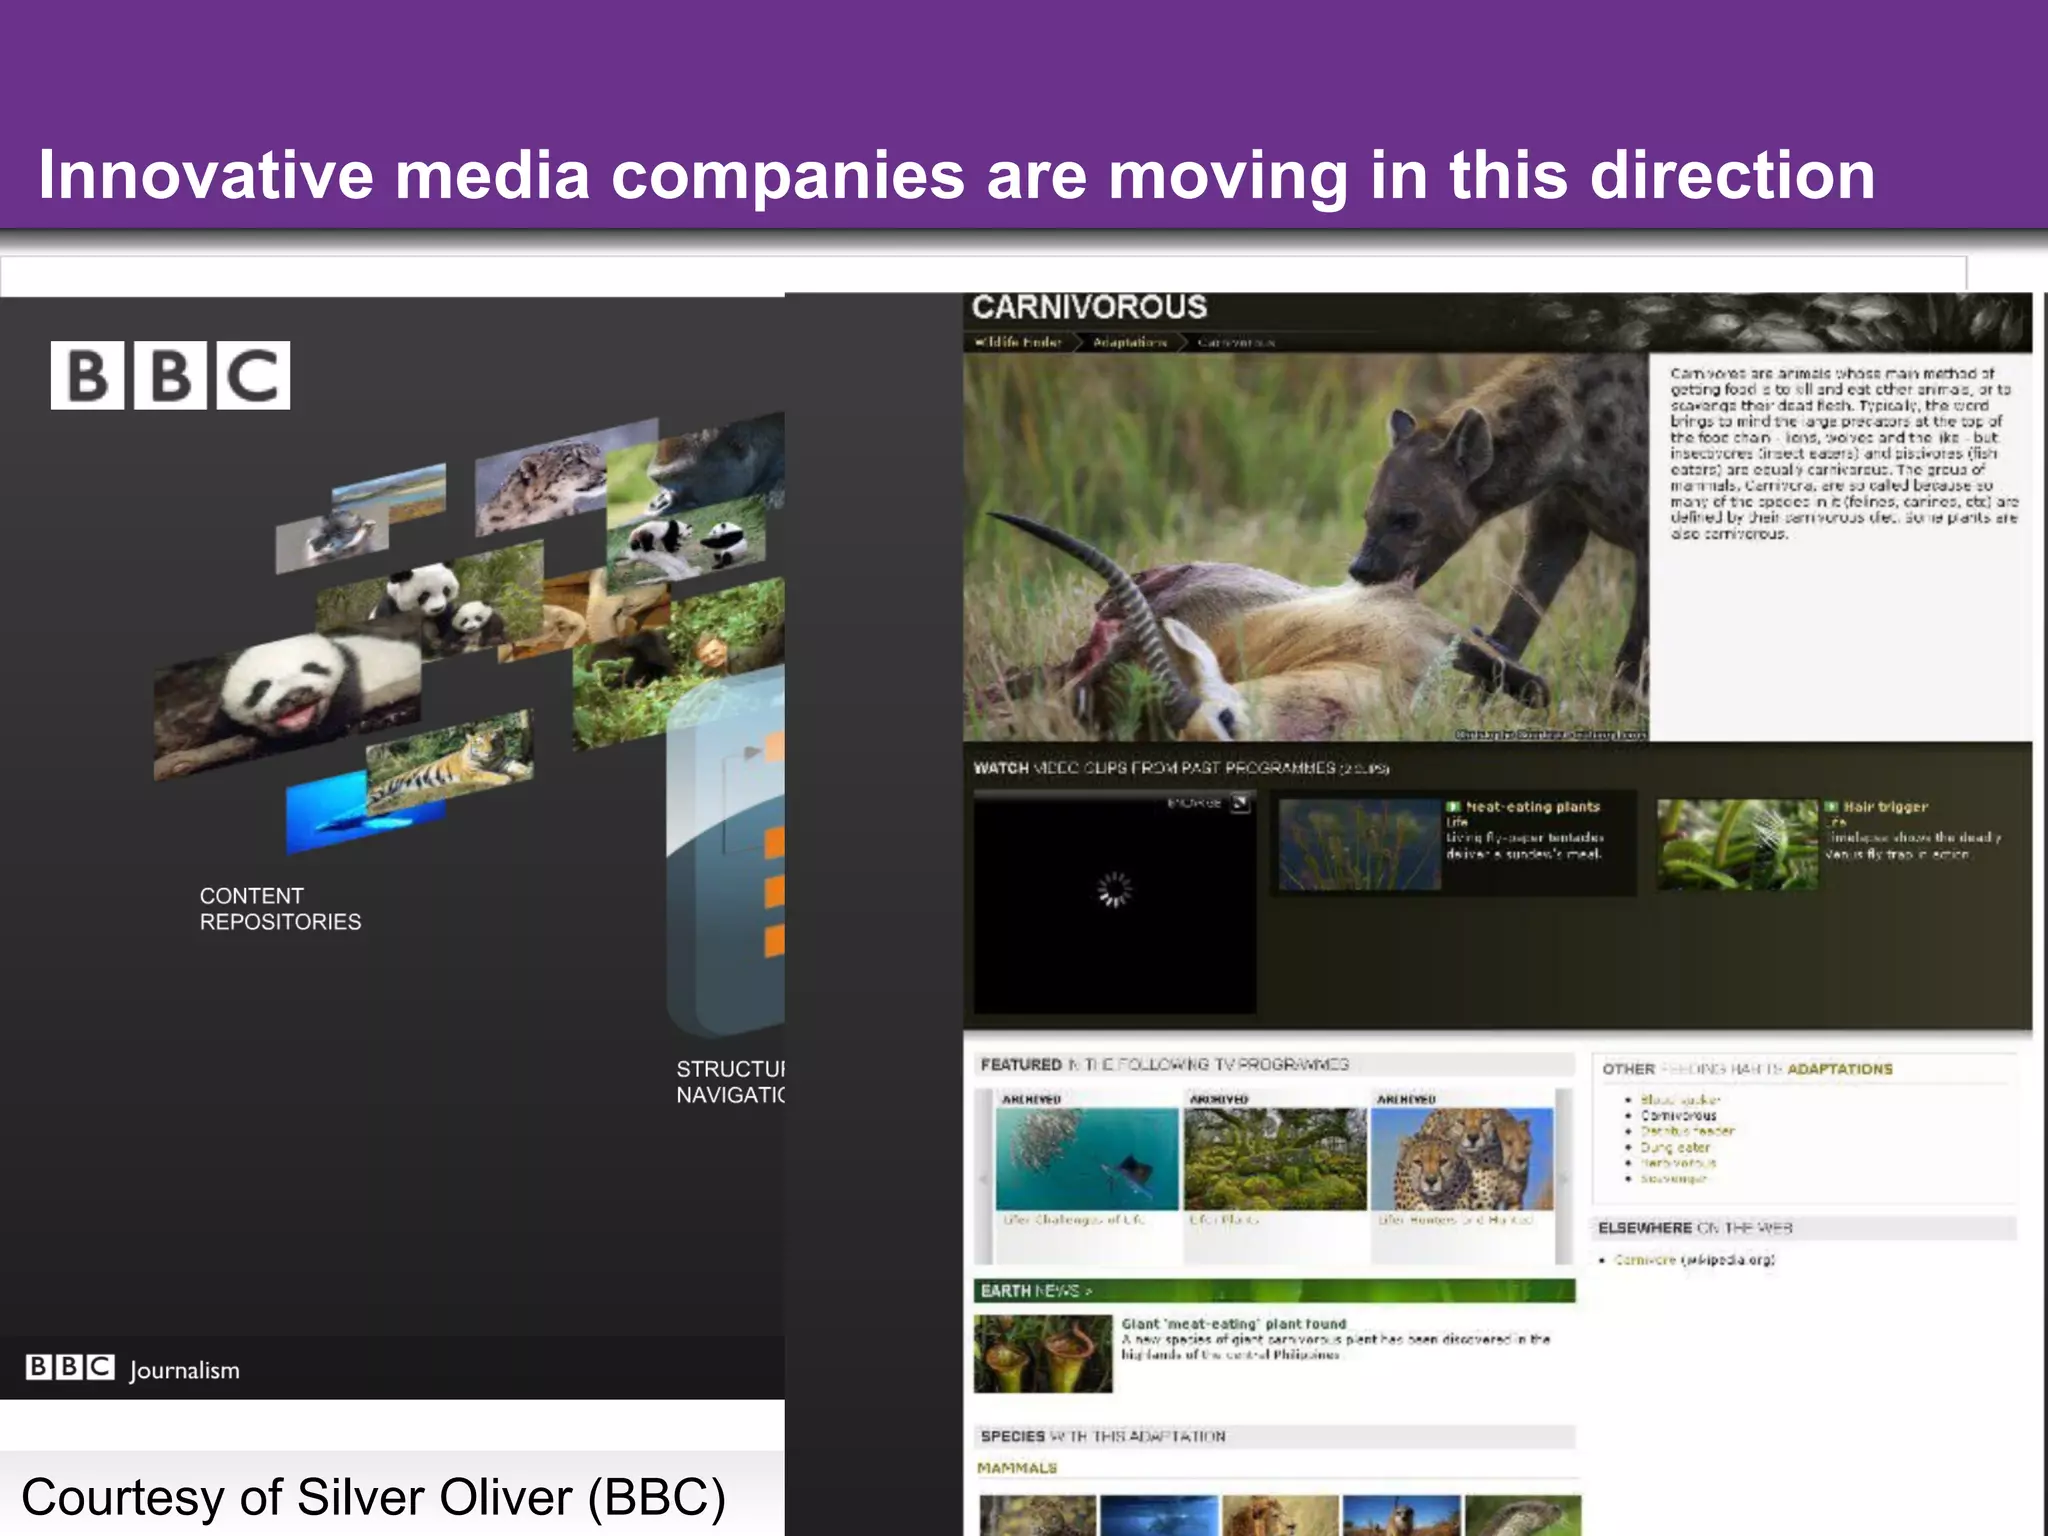Open the first mammal species thumbnail (leopard)

(1038, 1515)
